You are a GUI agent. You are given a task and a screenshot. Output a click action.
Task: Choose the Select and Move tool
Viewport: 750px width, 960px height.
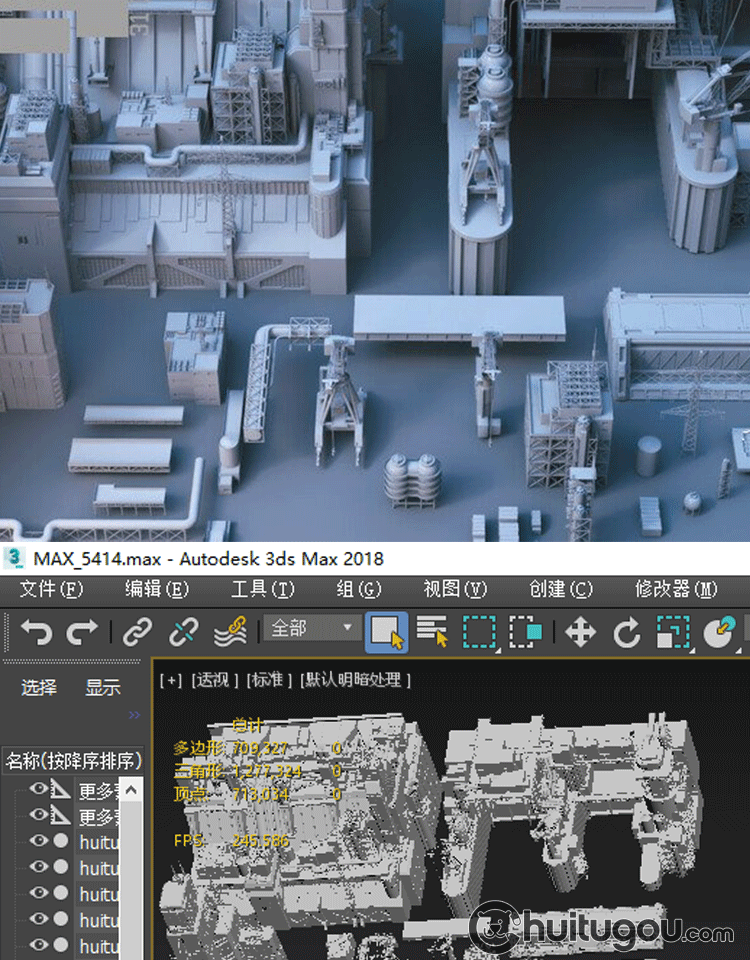point(580,632)
